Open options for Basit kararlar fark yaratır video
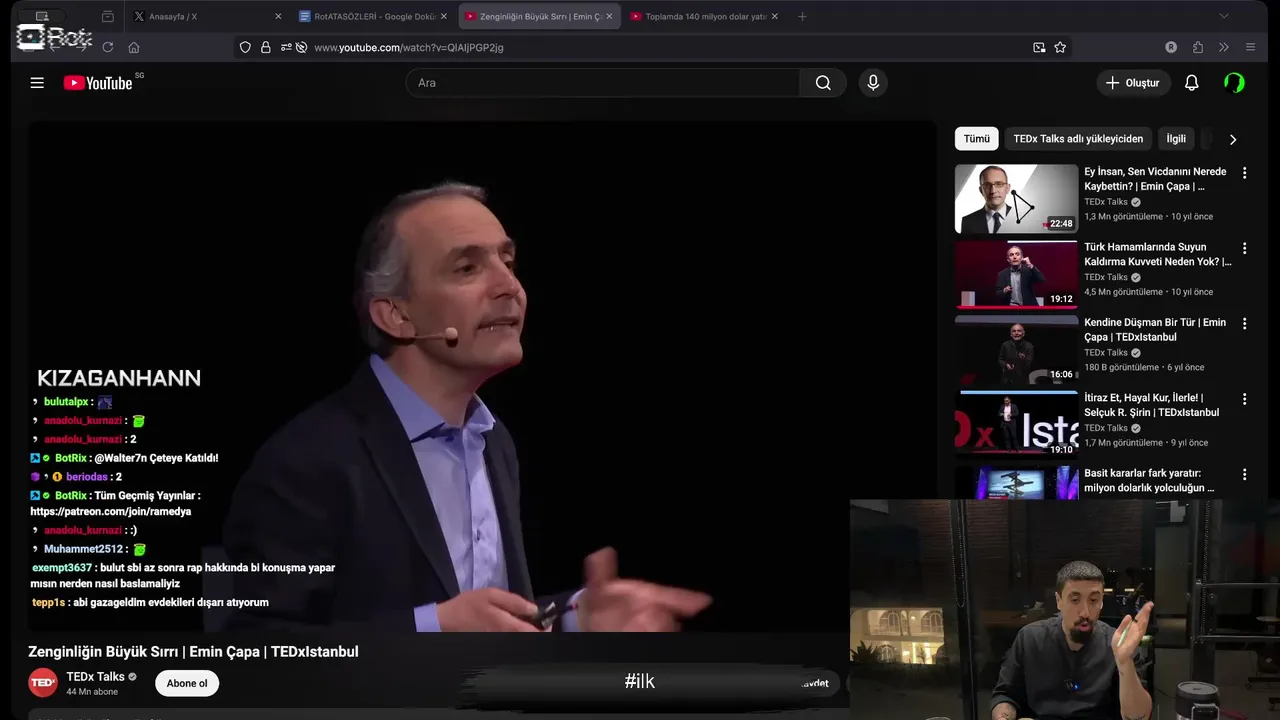 pyautogui.click(x=1244, y=475)
